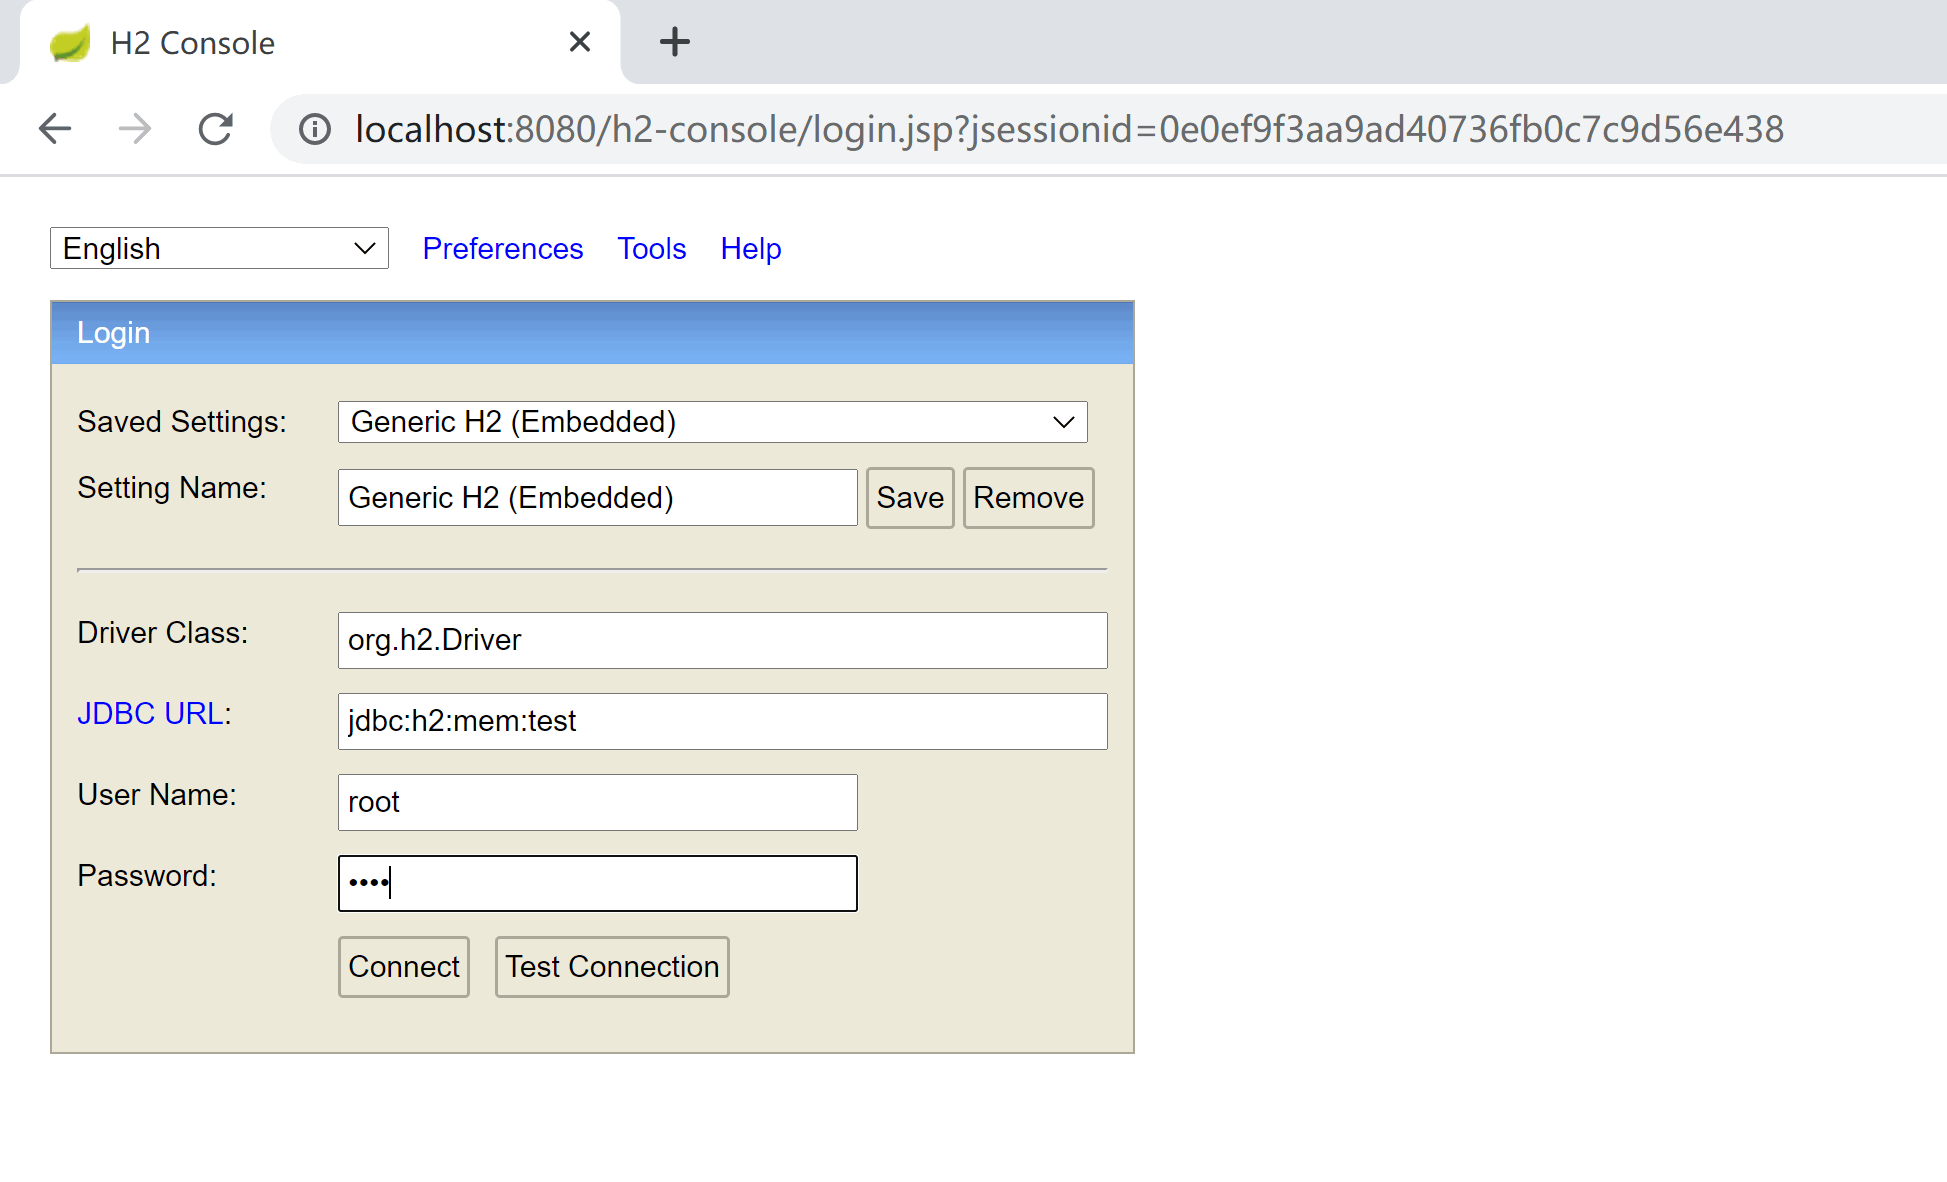Screen dimensions: 1947x1182
Task: Open the Preferences link
Action: point(502,248)
